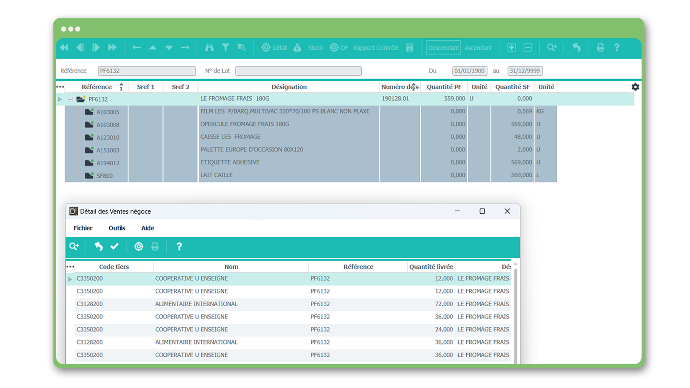Click the Rapport Contrôle button
The width and height of the screenshot is (690, 388).
tap(376, 48)
